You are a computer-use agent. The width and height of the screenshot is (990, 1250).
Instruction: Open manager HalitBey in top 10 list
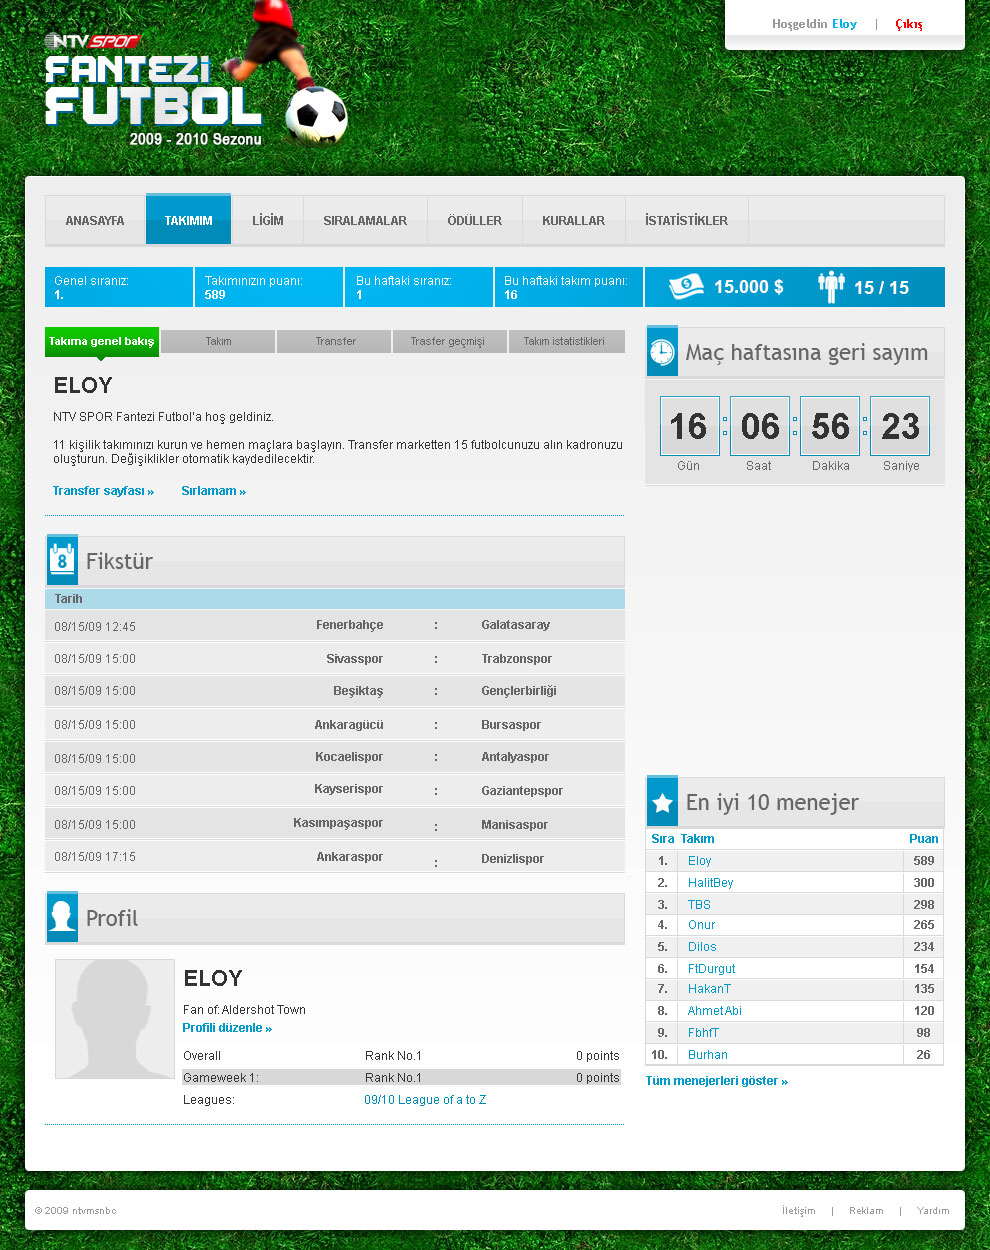point(710,883)
